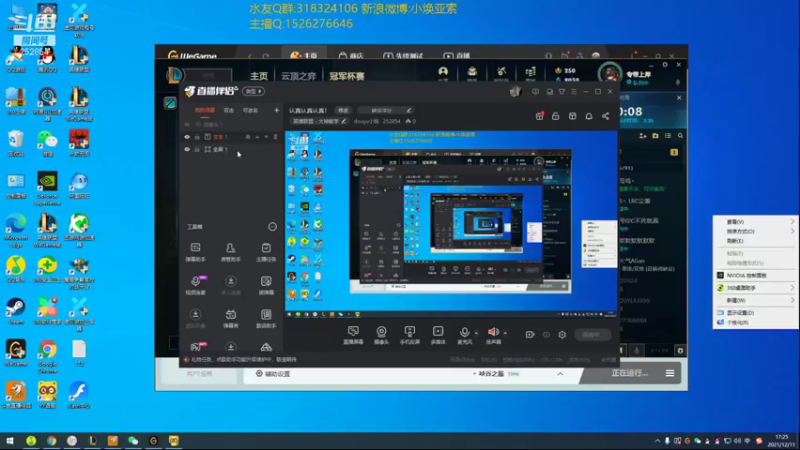The height and width of the screenshot is (450, 800).
Task: Click the 正在运行 button in WeGame
Action: point(629,373)
